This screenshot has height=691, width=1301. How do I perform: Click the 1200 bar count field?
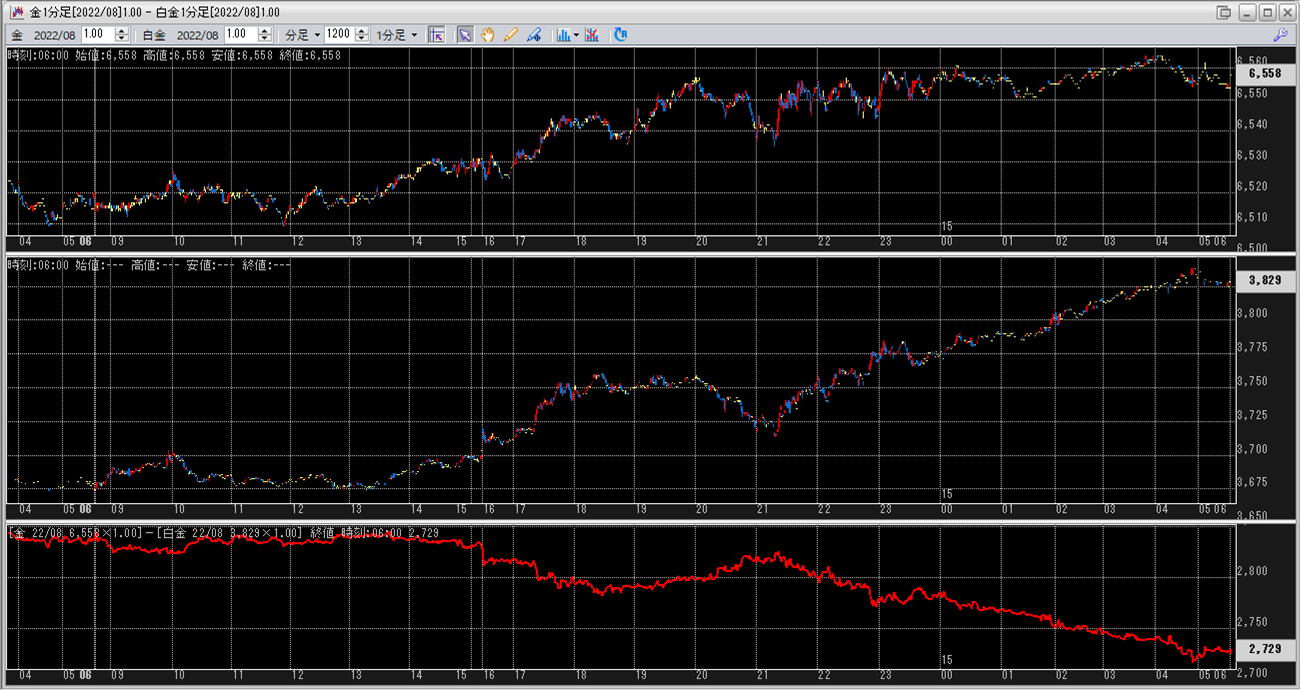click(x=339, y=34)
